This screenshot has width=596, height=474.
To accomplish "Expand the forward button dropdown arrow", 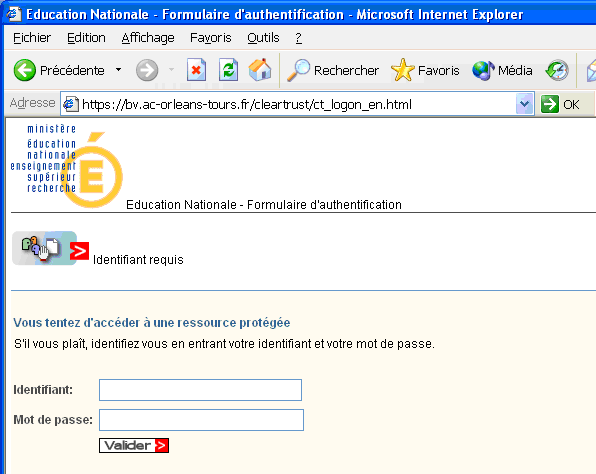I will point(171,70).
